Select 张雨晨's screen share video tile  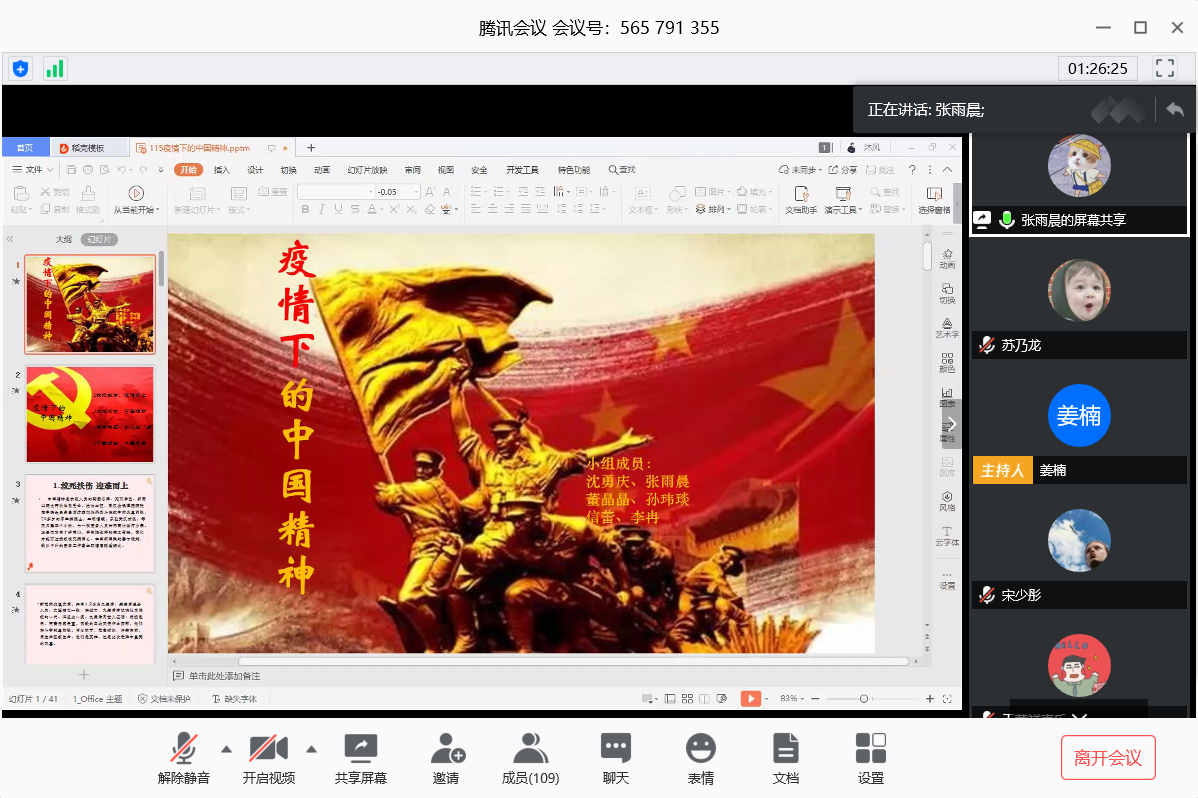point(1079,183)
